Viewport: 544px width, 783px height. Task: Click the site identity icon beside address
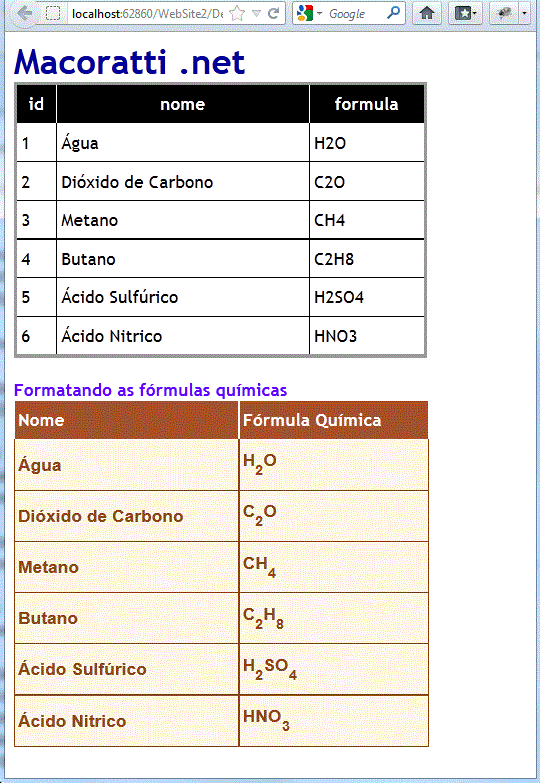click(x=53, y=13)
